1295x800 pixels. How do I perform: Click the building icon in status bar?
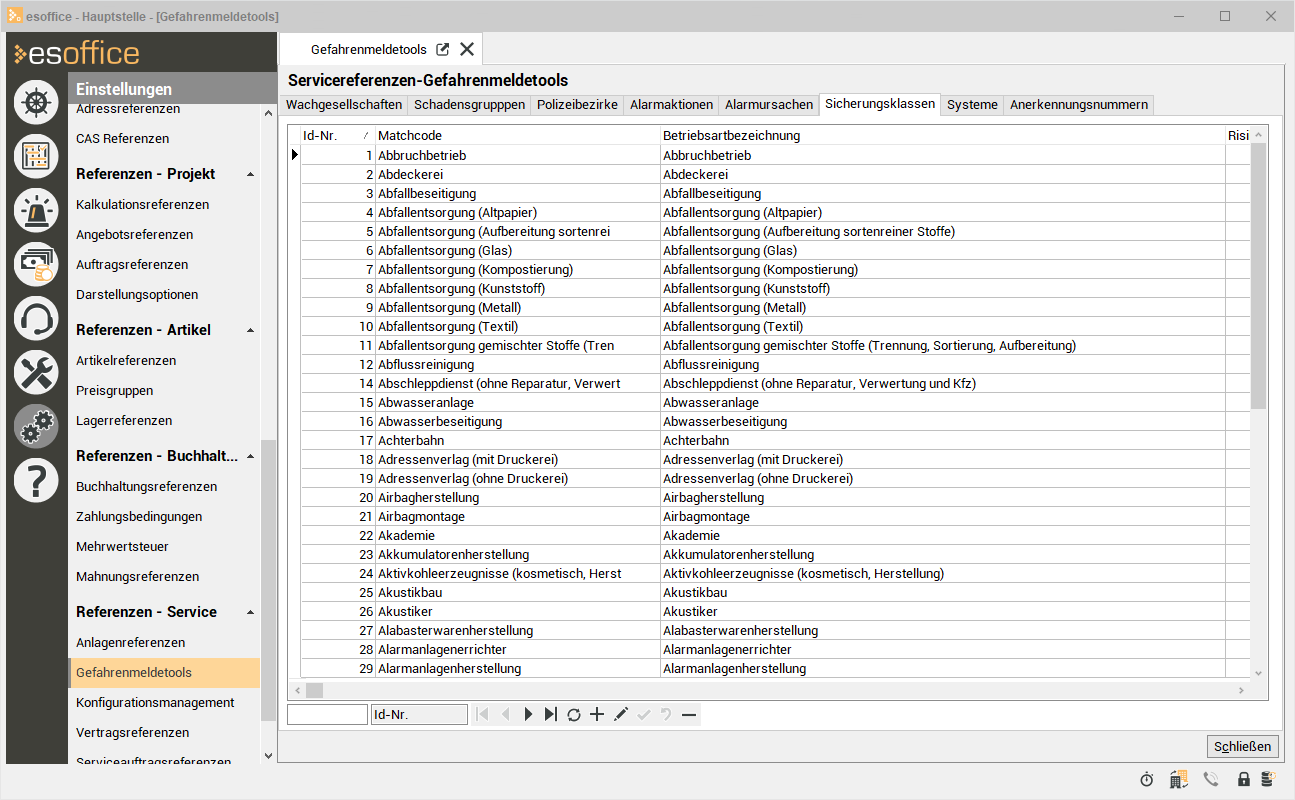point(1179,779)
